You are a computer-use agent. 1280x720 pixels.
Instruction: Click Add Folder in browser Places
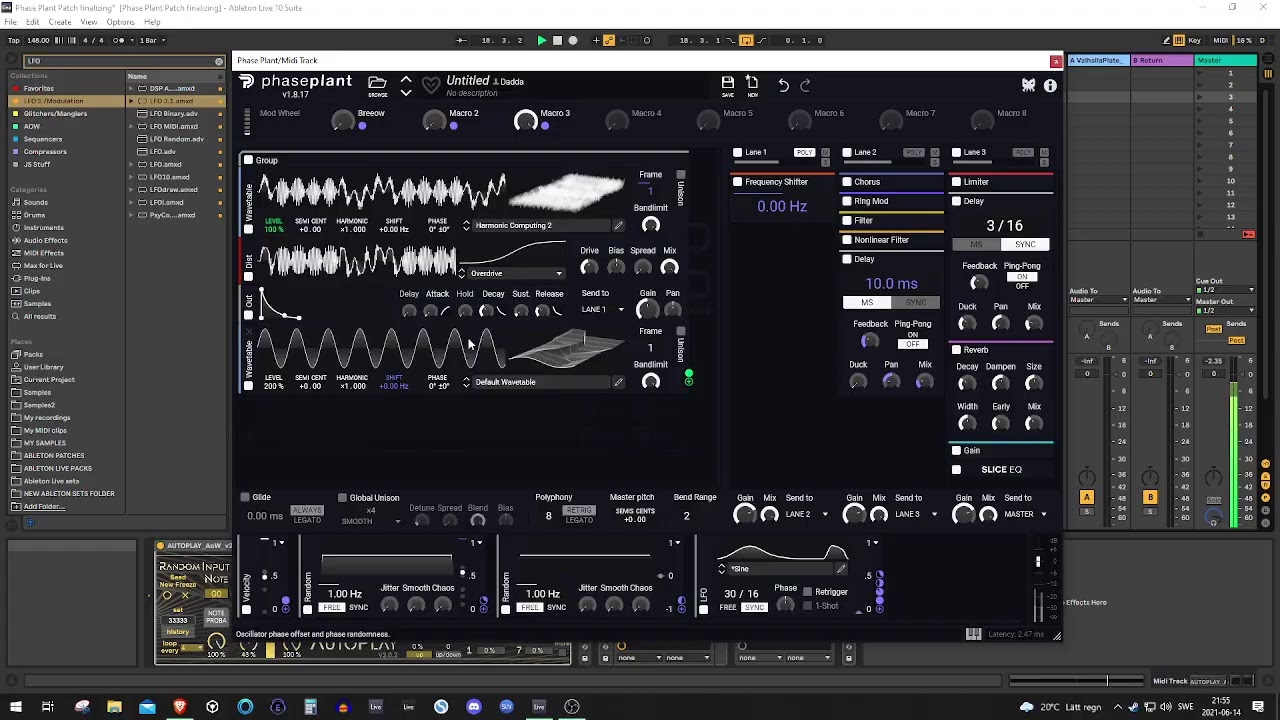pos(44,506)
